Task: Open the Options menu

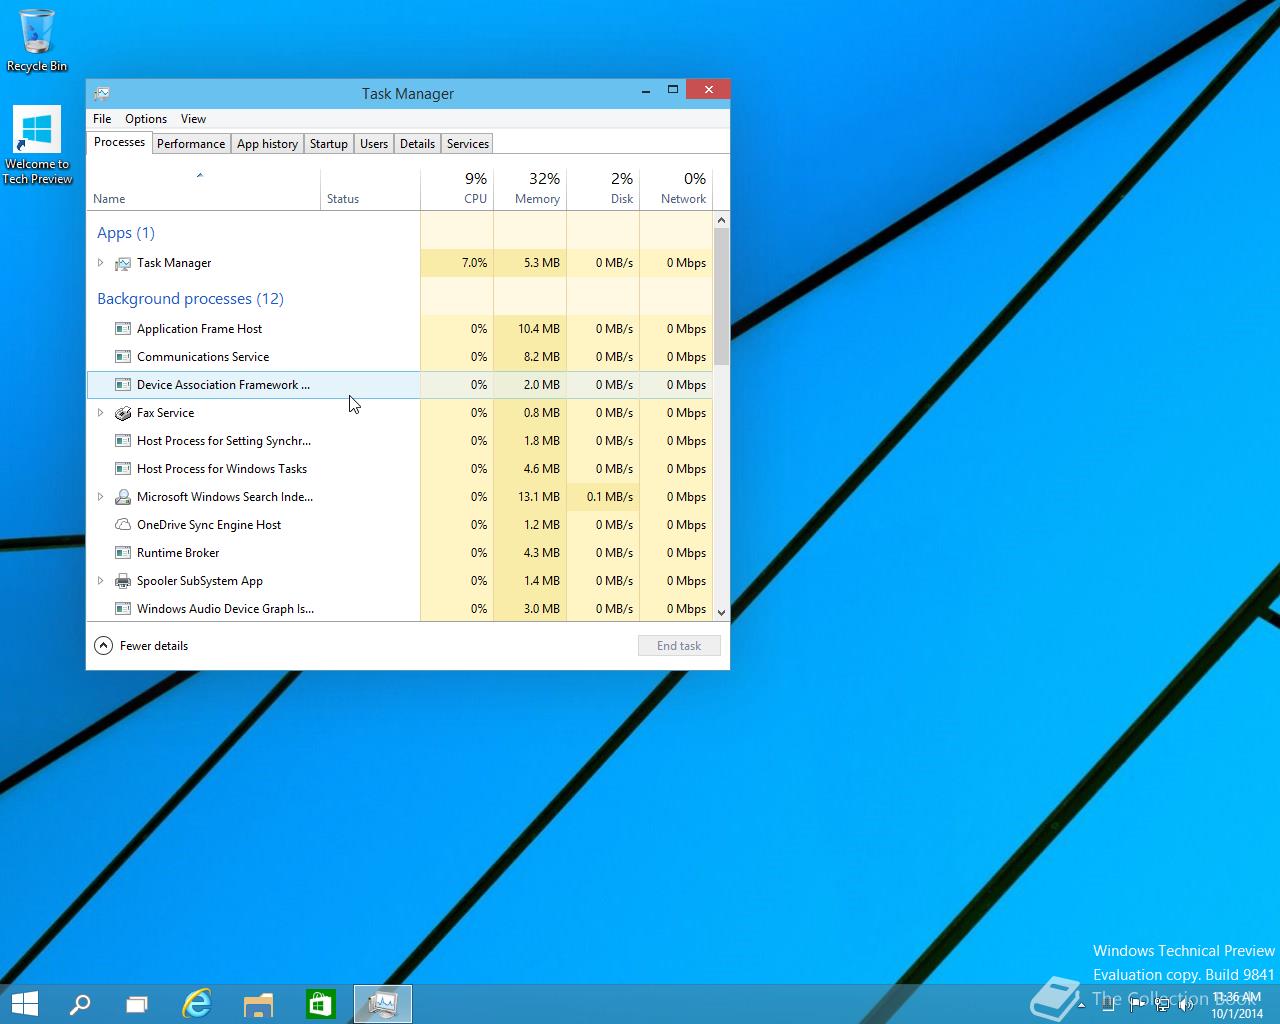Action: pyautogui.click(x=146, y=119)
